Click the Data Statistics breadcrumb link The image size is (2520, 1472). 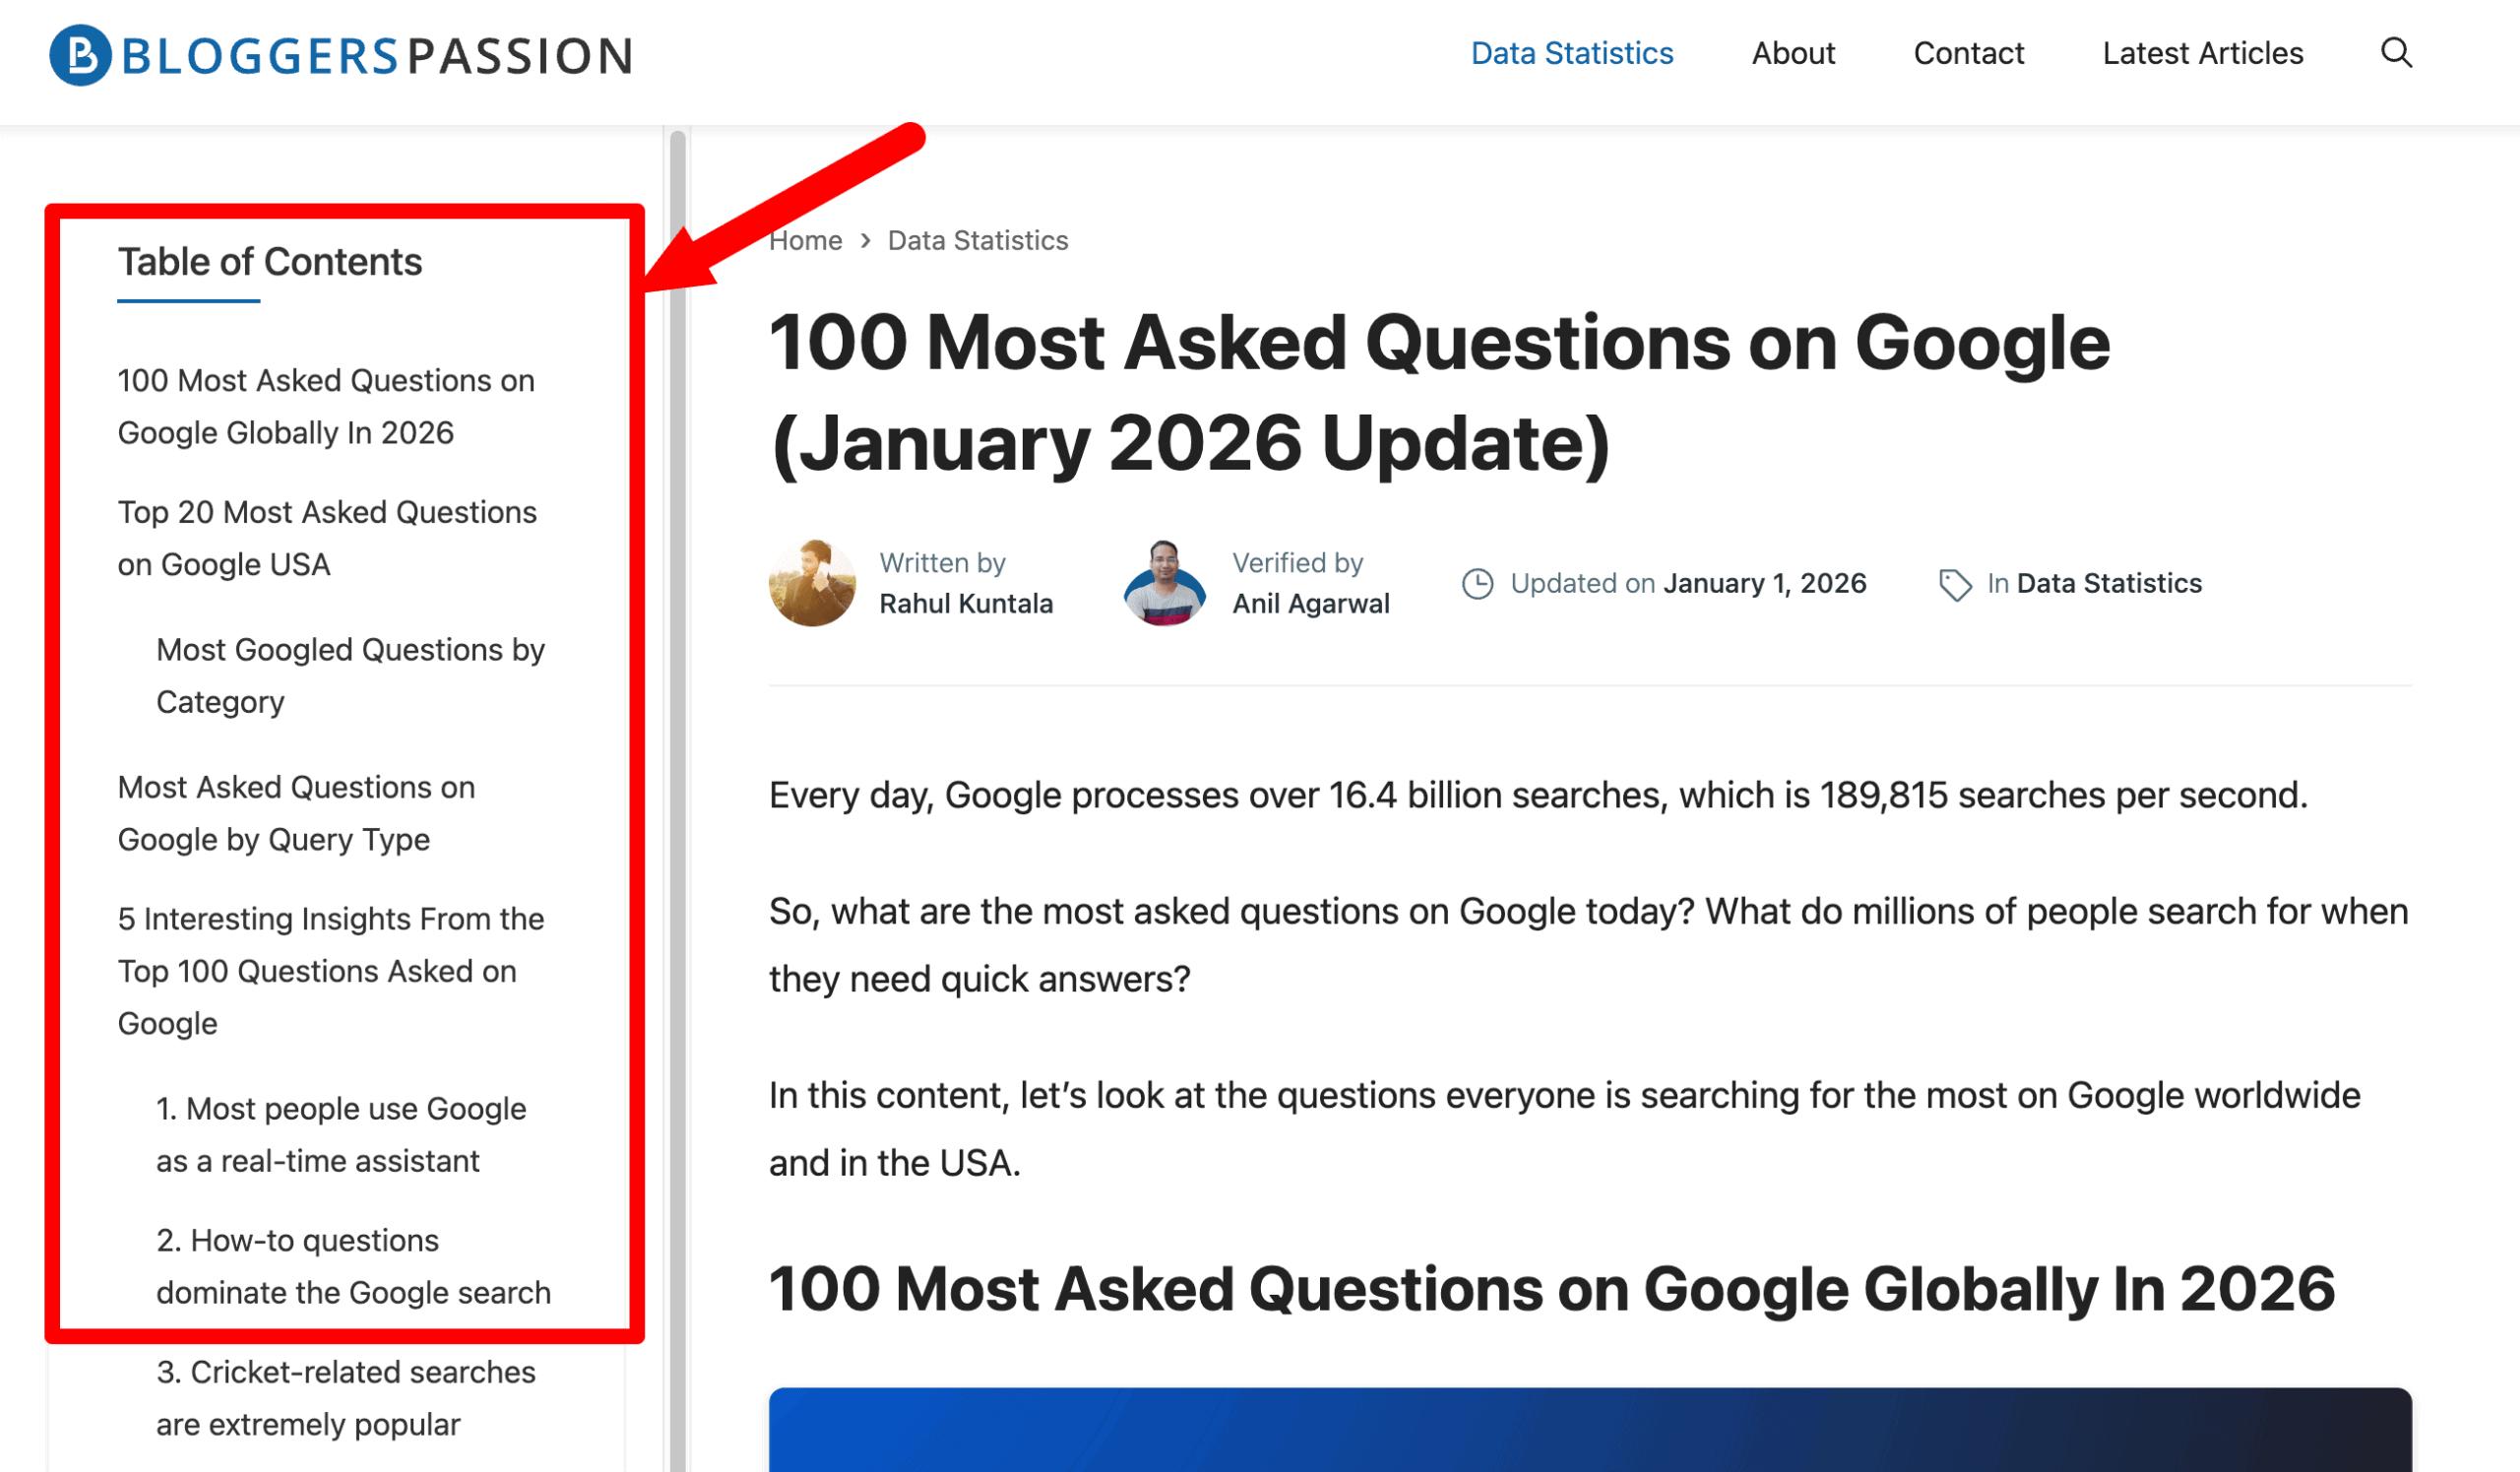(x=977, y=241)
